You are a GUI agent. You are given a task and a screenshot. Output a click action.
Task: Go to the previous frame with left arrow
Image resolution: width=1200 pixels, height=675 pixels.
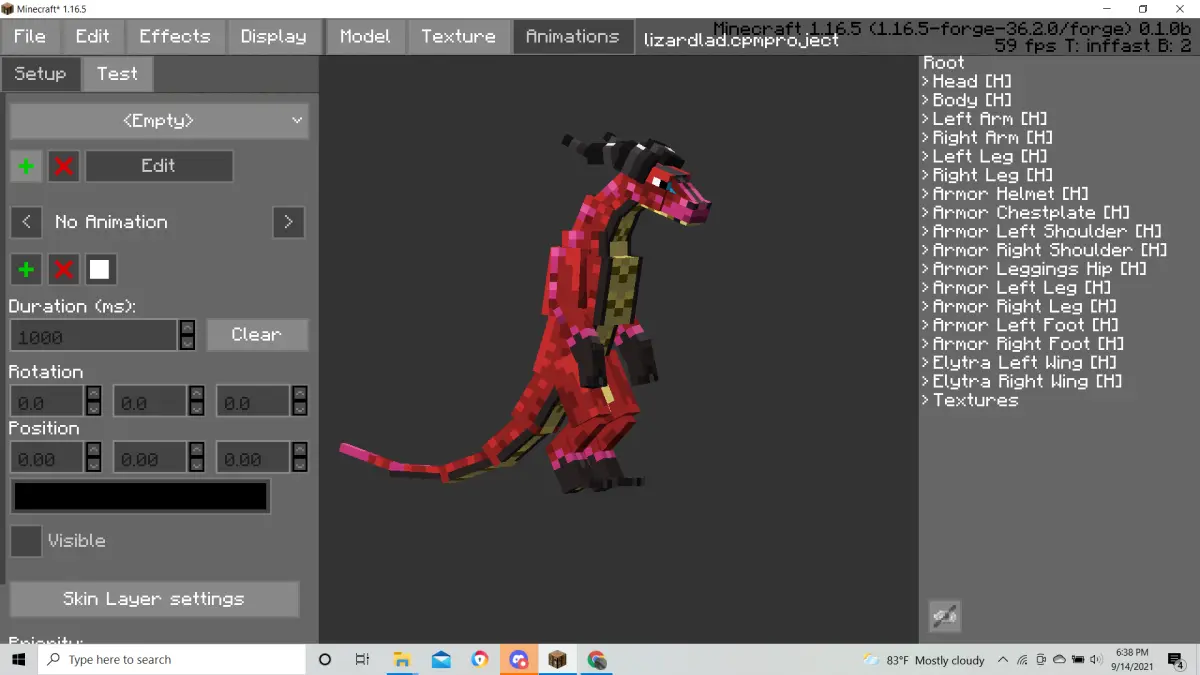(x=26, y=222)
